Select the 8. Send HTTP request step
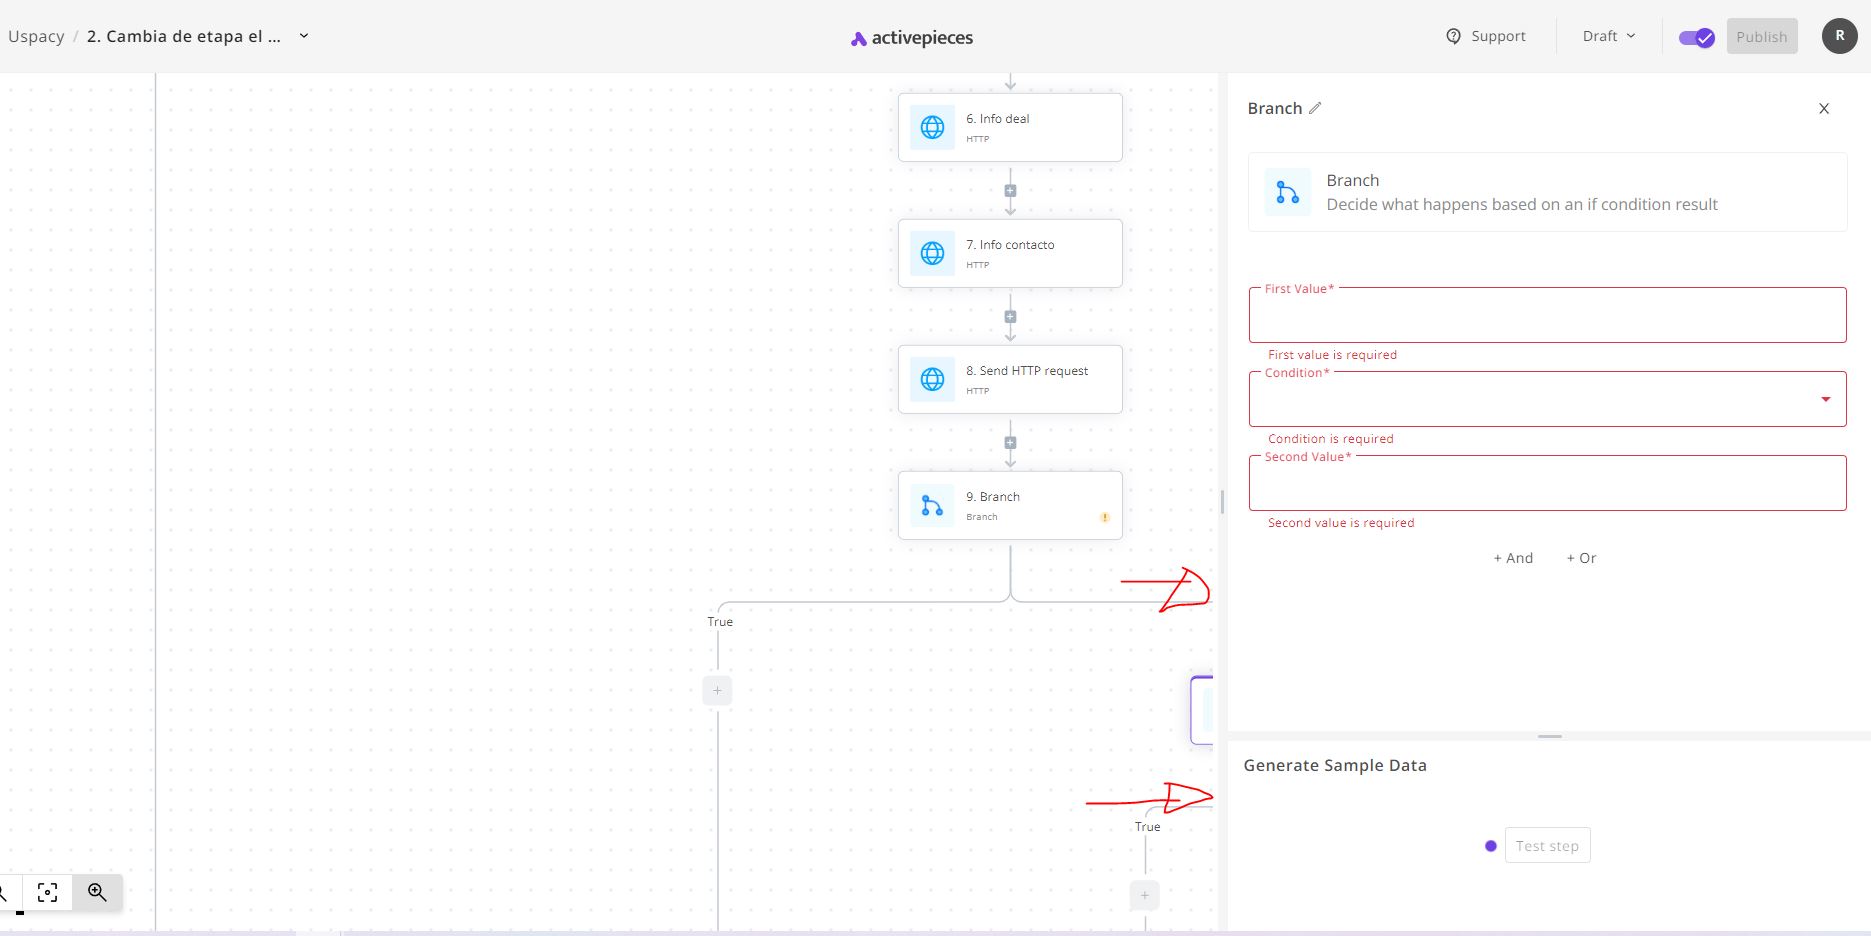This screenshot has height=936, width=1871. pyautogui.click(x=1010, y=380)
